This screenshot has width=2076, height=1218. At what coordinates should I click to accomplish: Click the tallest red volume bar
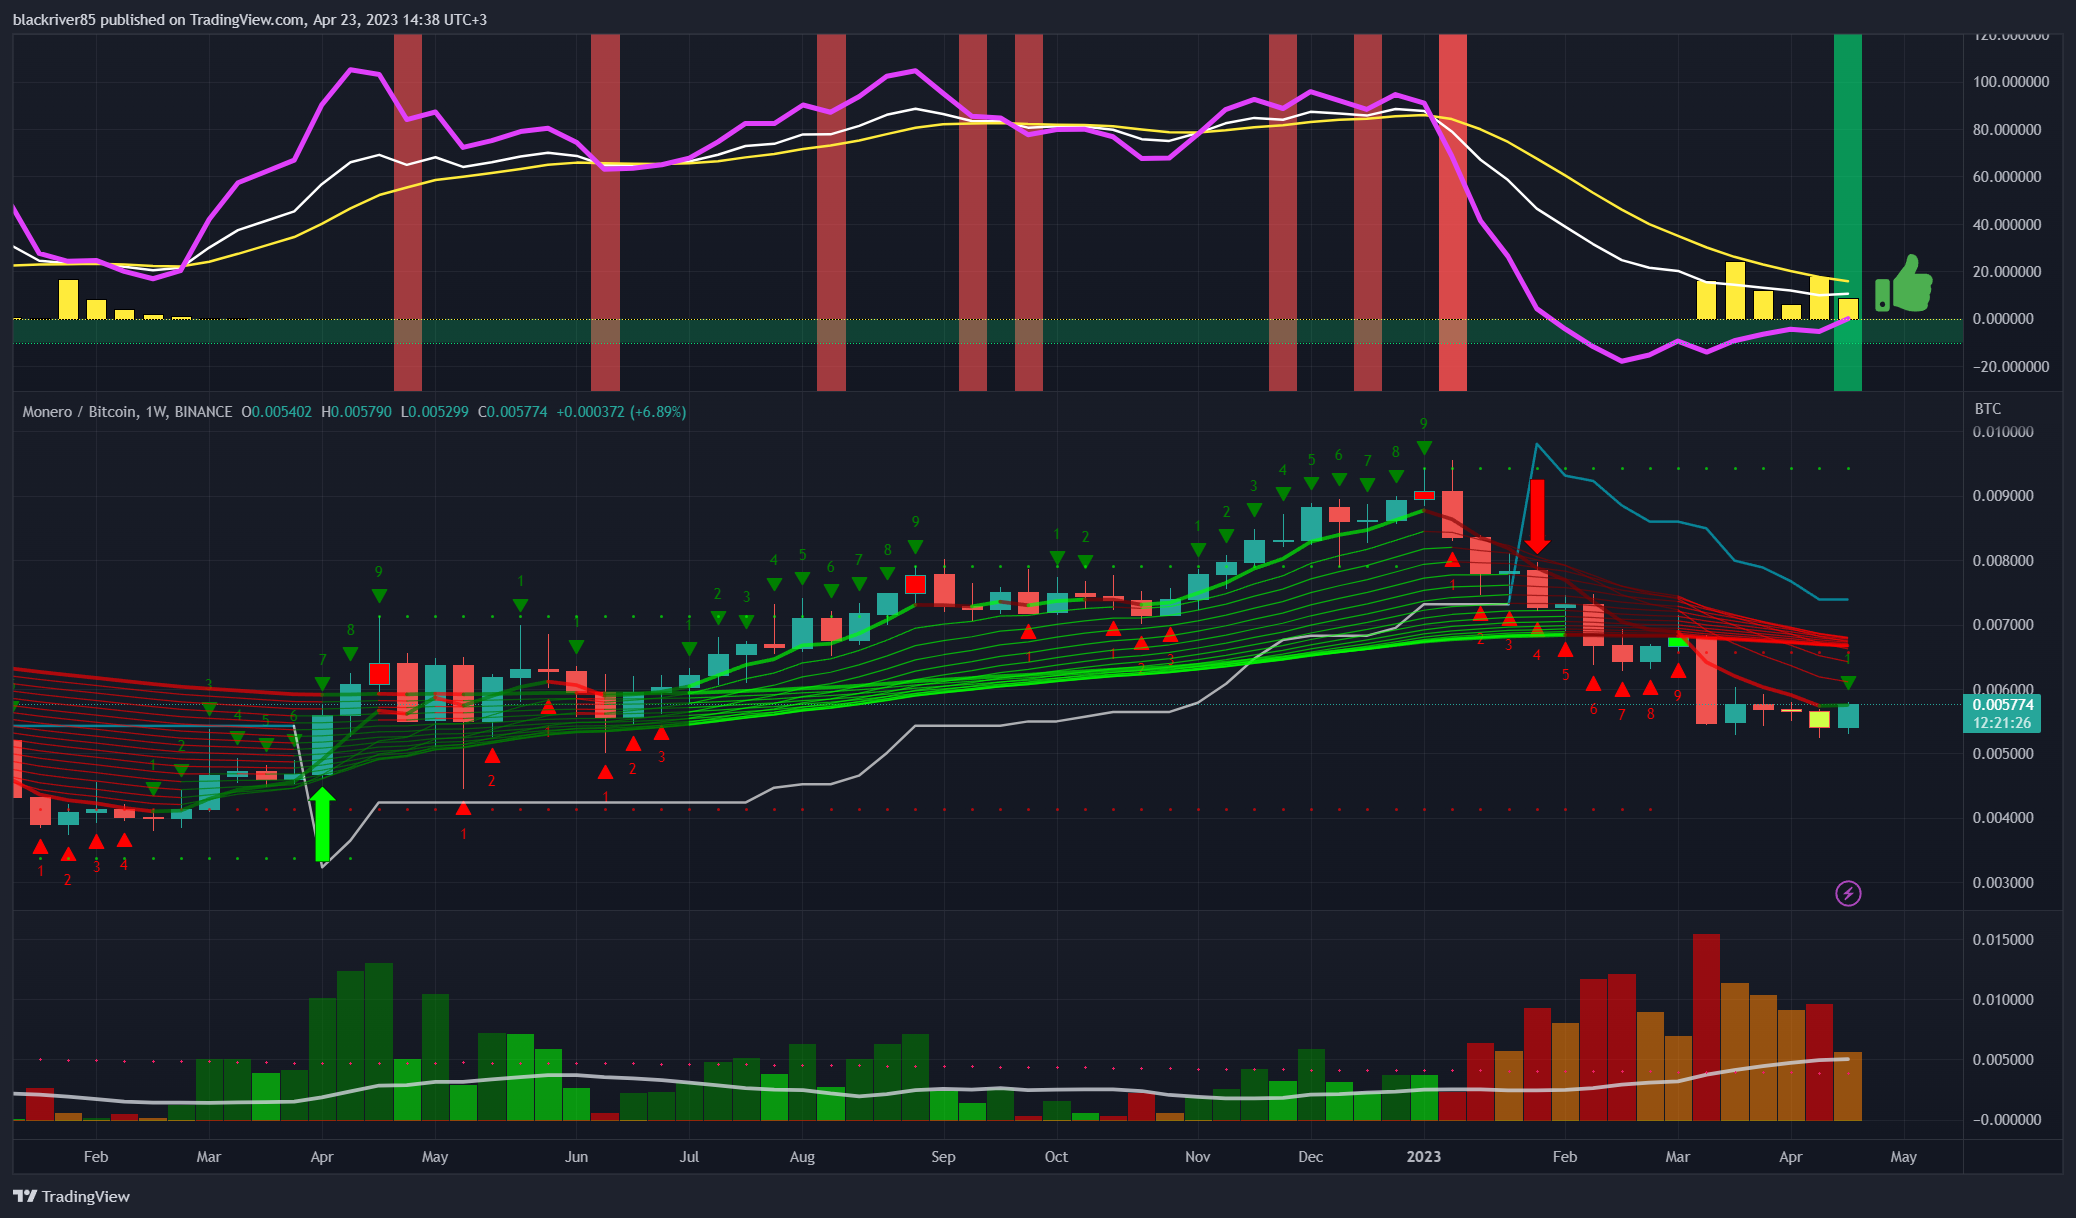click(1706, 1027)
